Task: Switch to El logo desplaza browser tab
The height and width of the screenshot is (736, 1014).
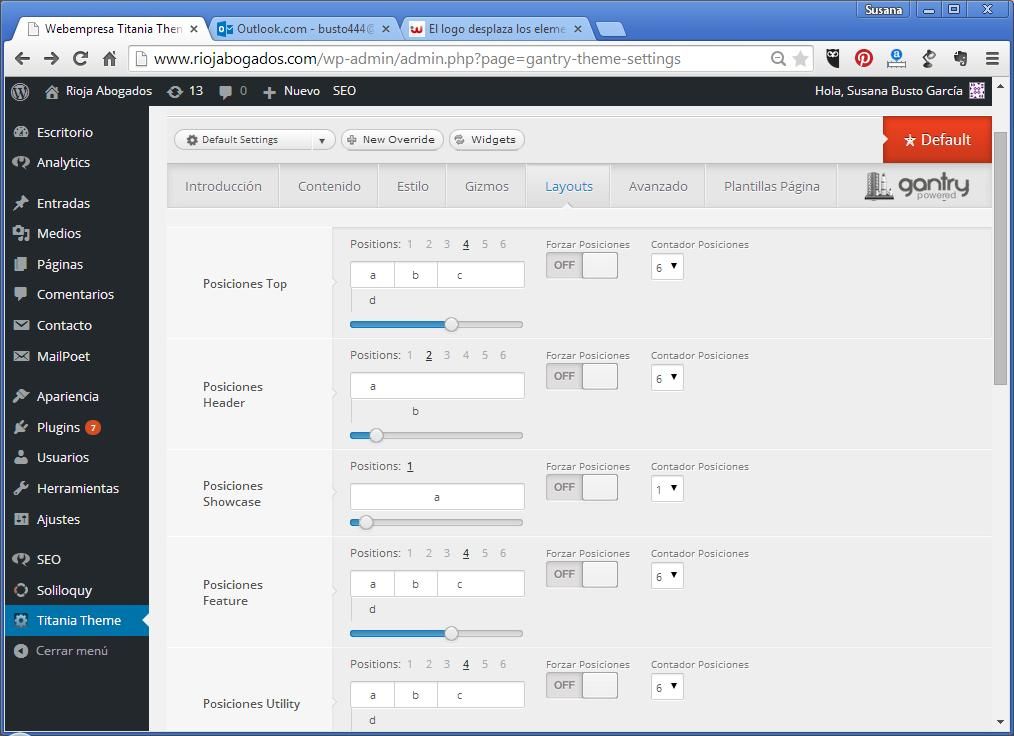Action: pyautogui.click(x=496, y=29)
